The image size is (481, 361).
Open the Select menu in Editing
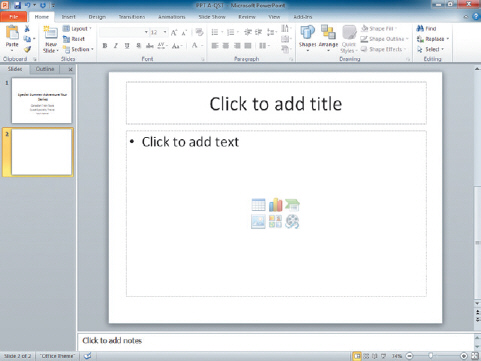tap(430, 49)
